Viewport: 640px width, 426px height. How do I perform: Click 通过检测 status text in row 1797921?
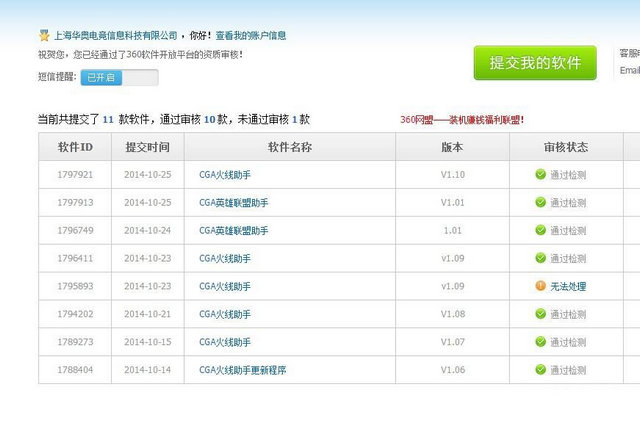pyautogui.click(x=568, y=175)
